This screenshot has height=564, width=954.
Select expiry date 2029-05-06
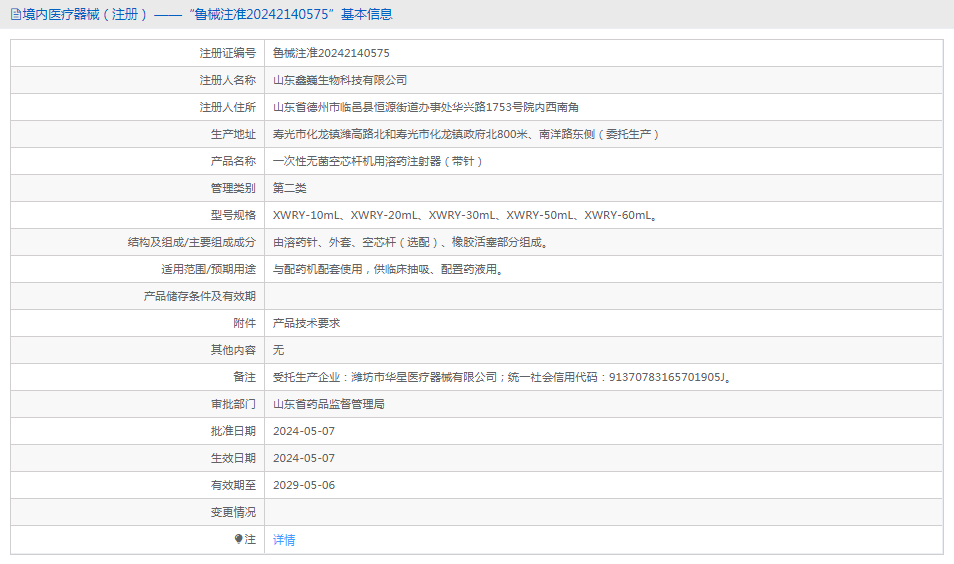[304, 485]
